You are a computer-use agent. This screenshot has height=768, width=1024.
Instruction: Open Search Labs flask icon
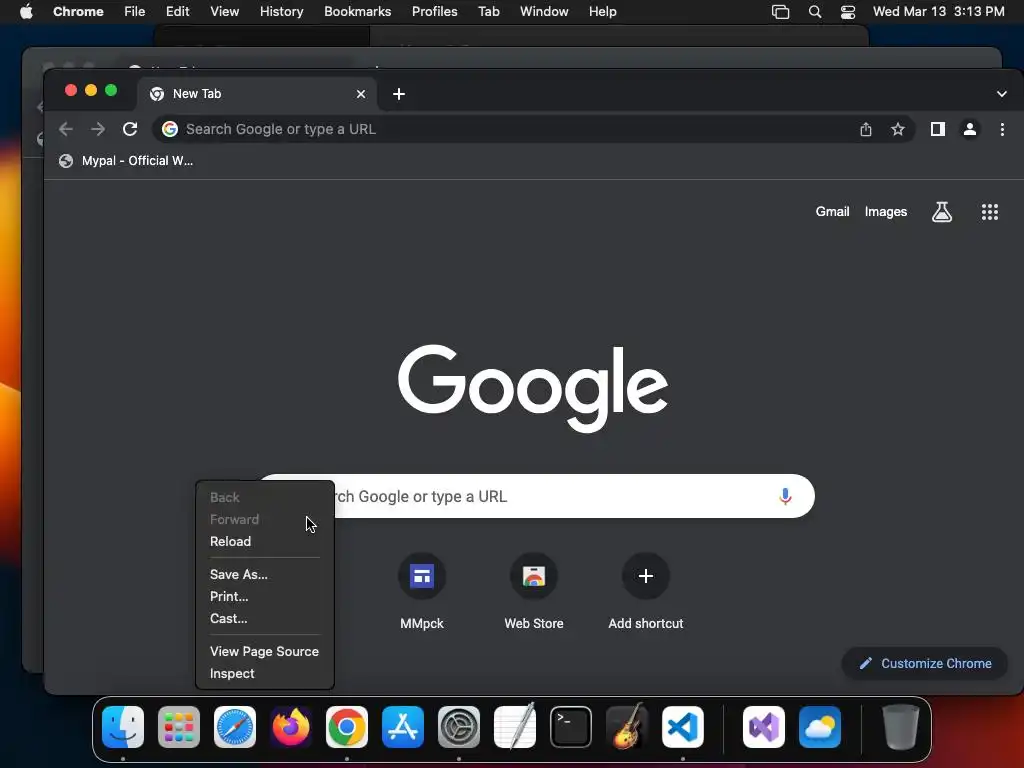point(942,212)
